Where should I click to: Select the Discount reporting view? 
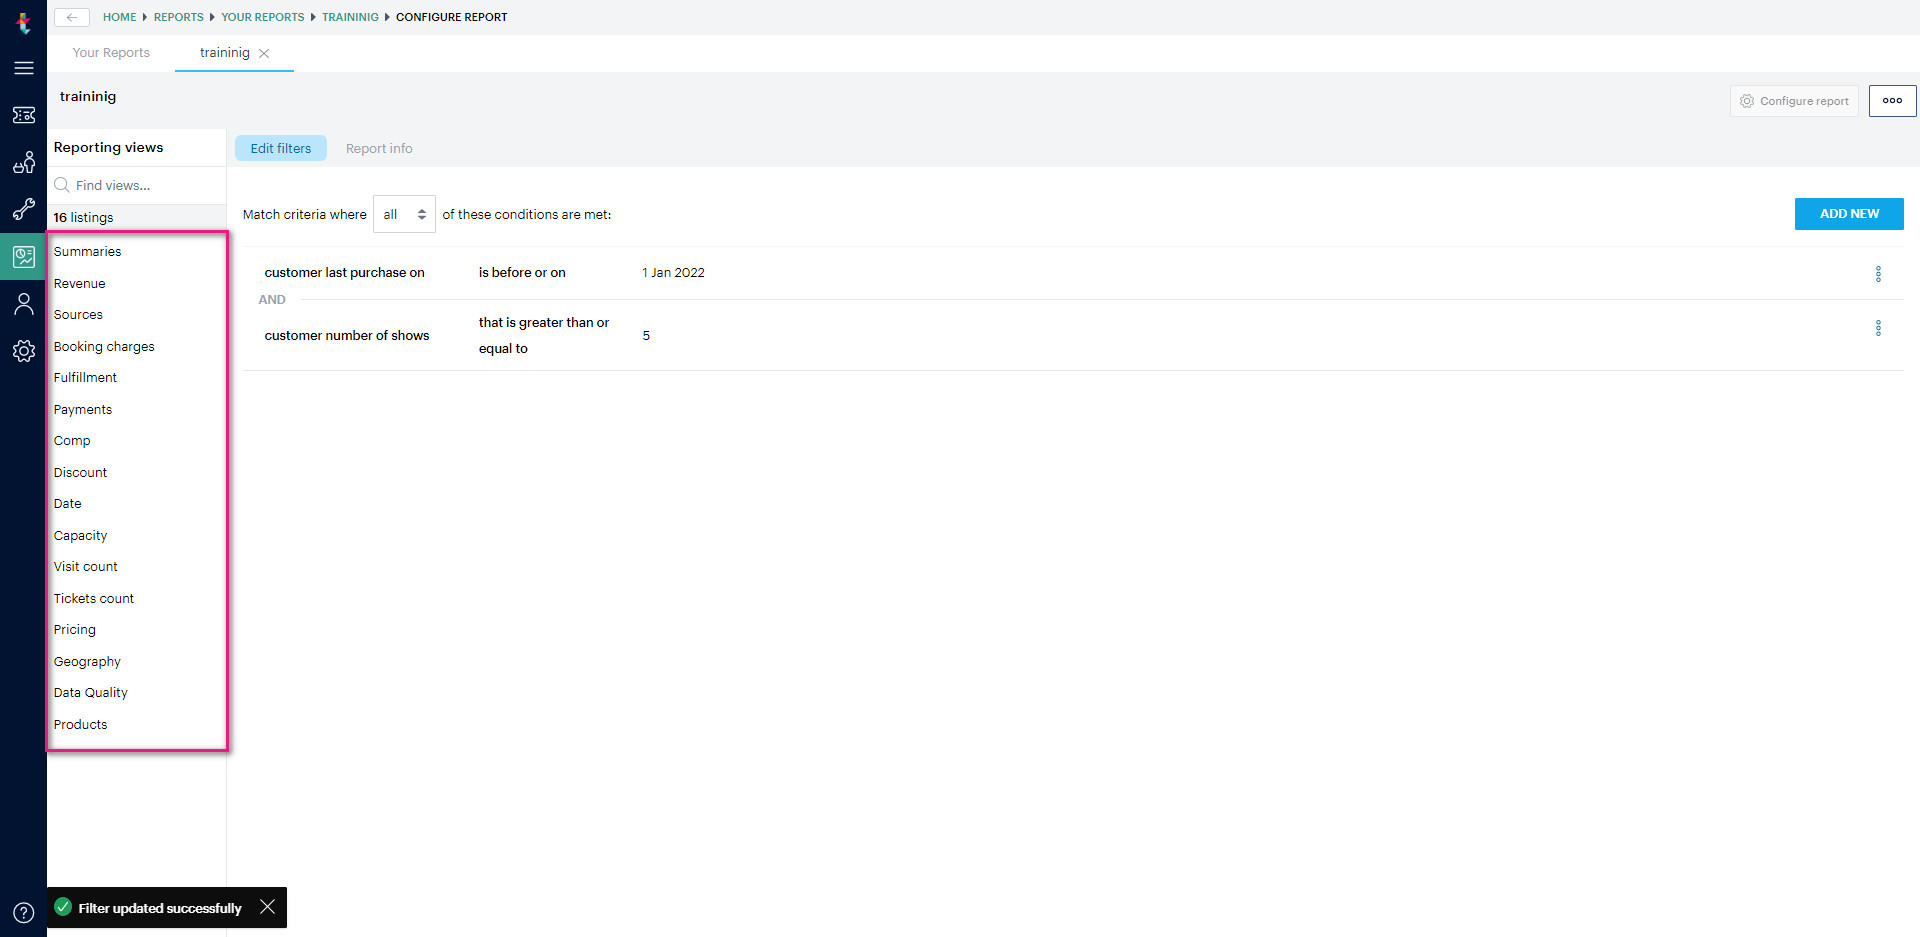point(80,473)
